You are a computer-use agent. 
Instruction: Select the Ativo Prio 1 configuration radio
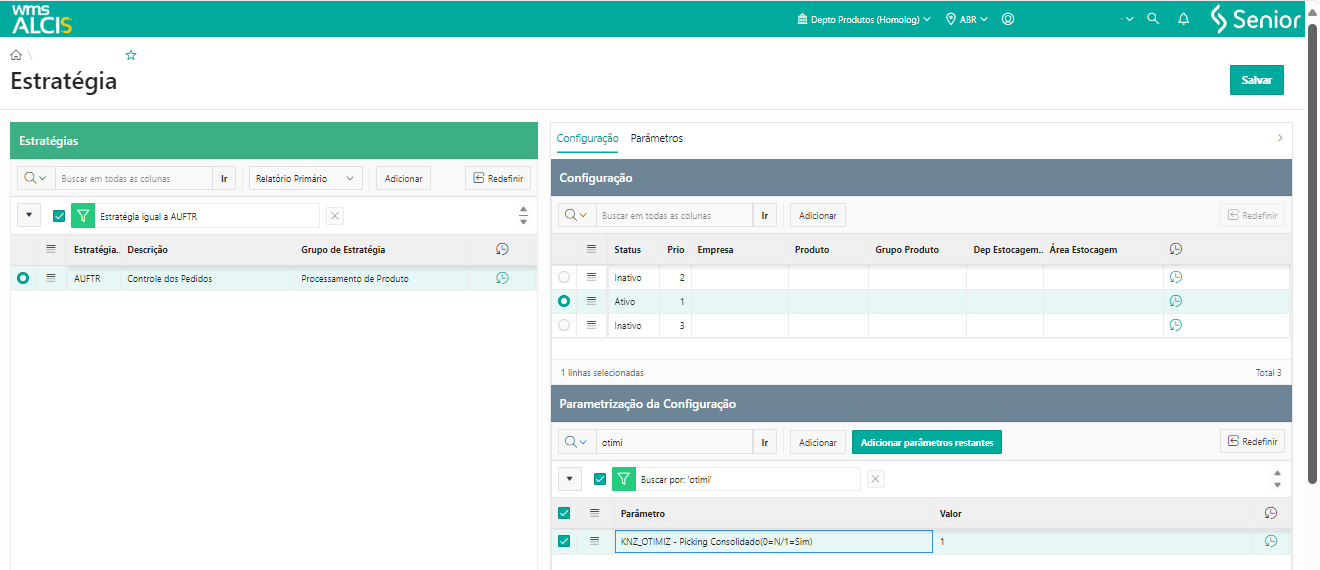pyautogui.click(x=564, y=301)
